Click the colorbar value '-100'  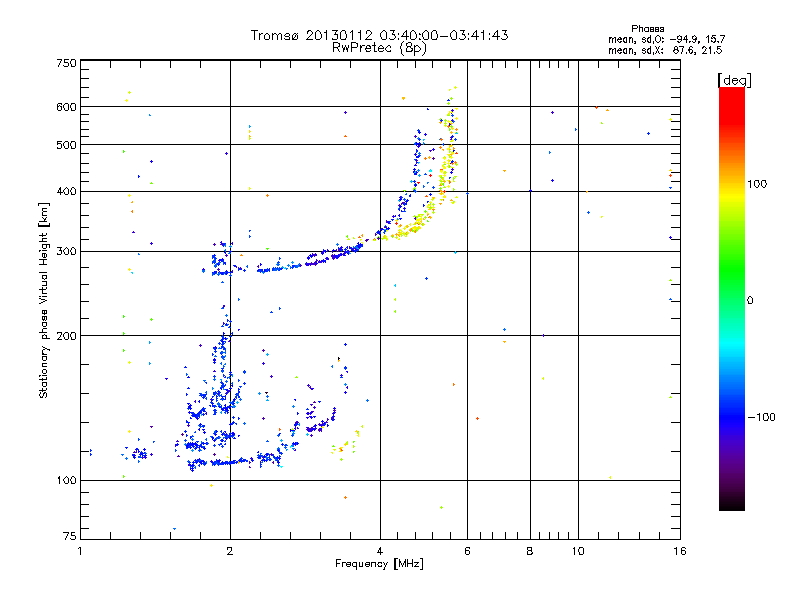761,417
